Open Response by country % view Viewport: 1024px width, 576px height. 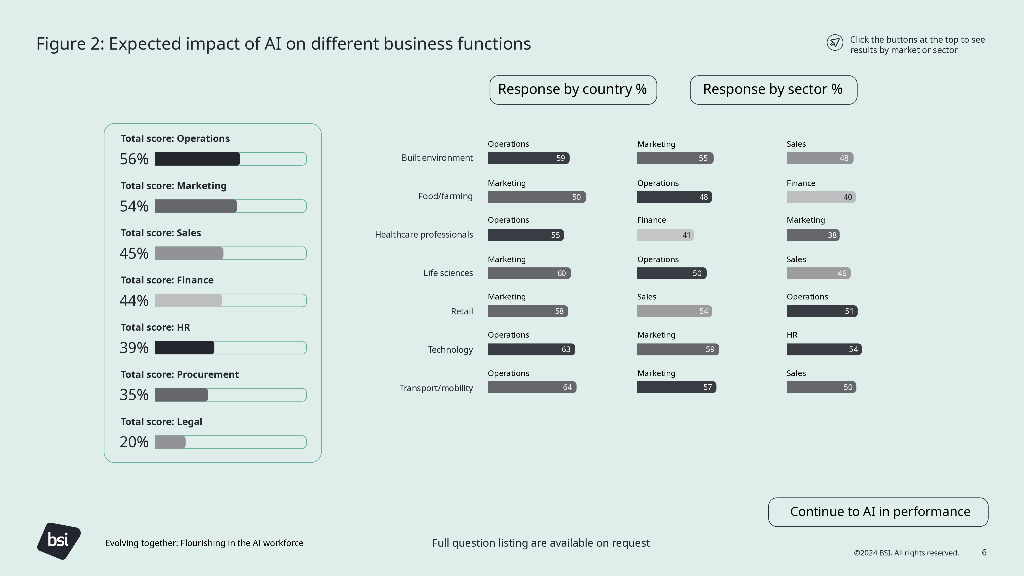[x=572, y=90]
